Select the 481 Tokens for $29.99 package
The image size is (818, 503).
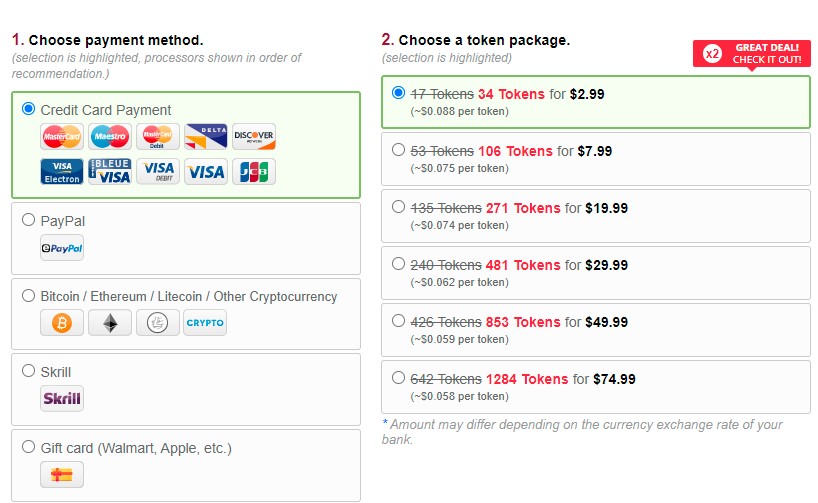pos(596,273)
